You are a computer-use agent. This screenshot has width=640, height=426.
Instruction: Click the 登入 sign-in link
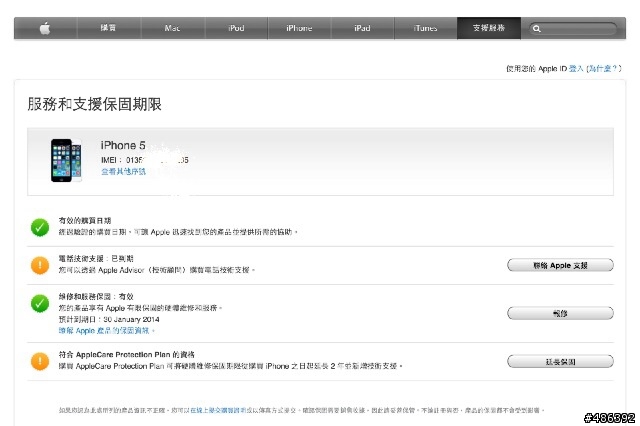576,69
